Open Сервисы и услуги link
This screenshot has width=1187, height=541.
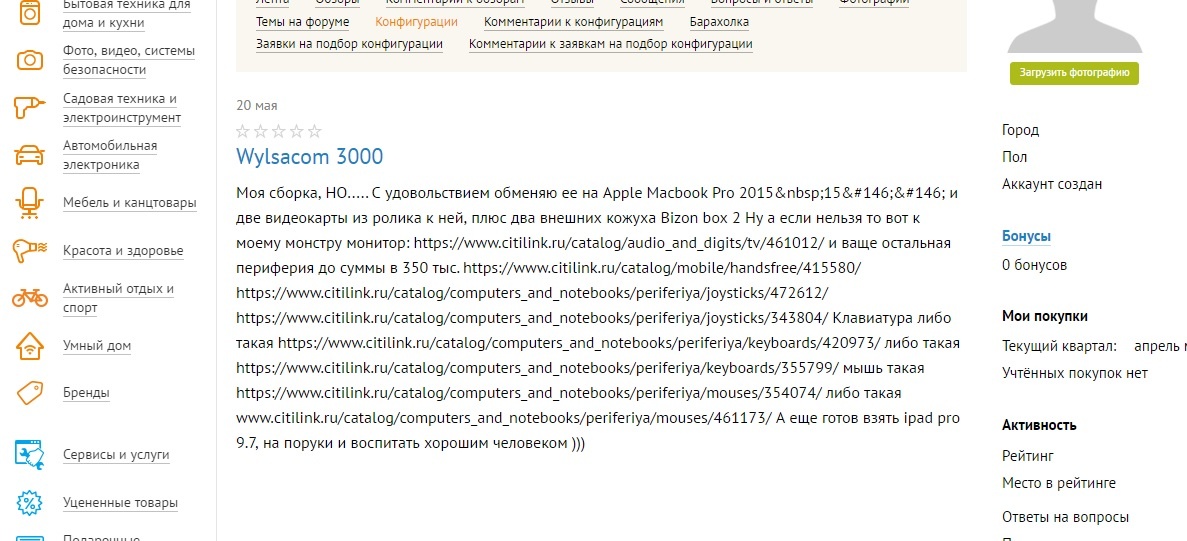116,455
